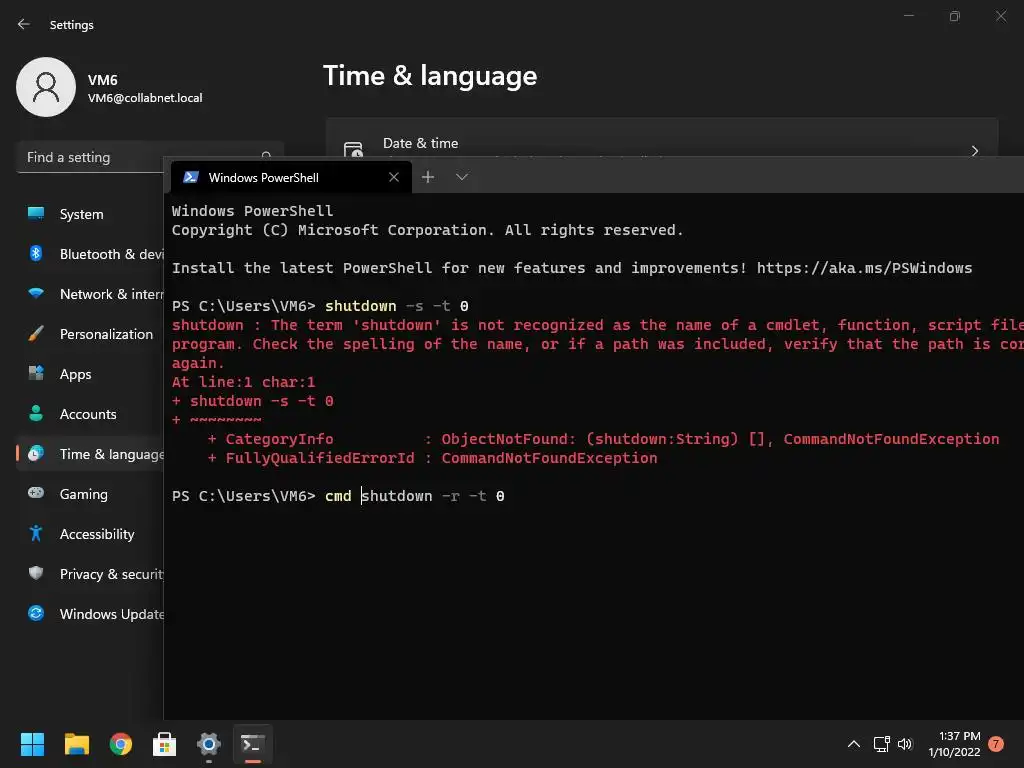This screenshot has height=768, width=1024.
Task: Open File Explorer from the taskbar
Action: click(76, 744)
